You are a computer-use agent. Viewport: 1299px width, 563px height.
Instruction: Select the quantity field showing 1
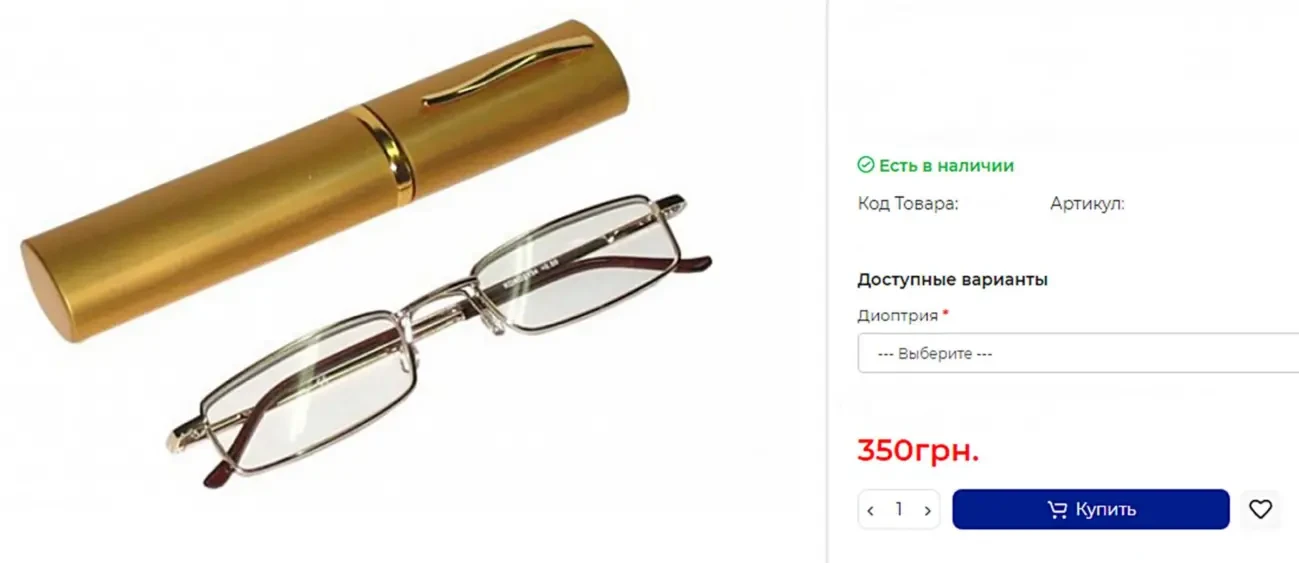899,509
